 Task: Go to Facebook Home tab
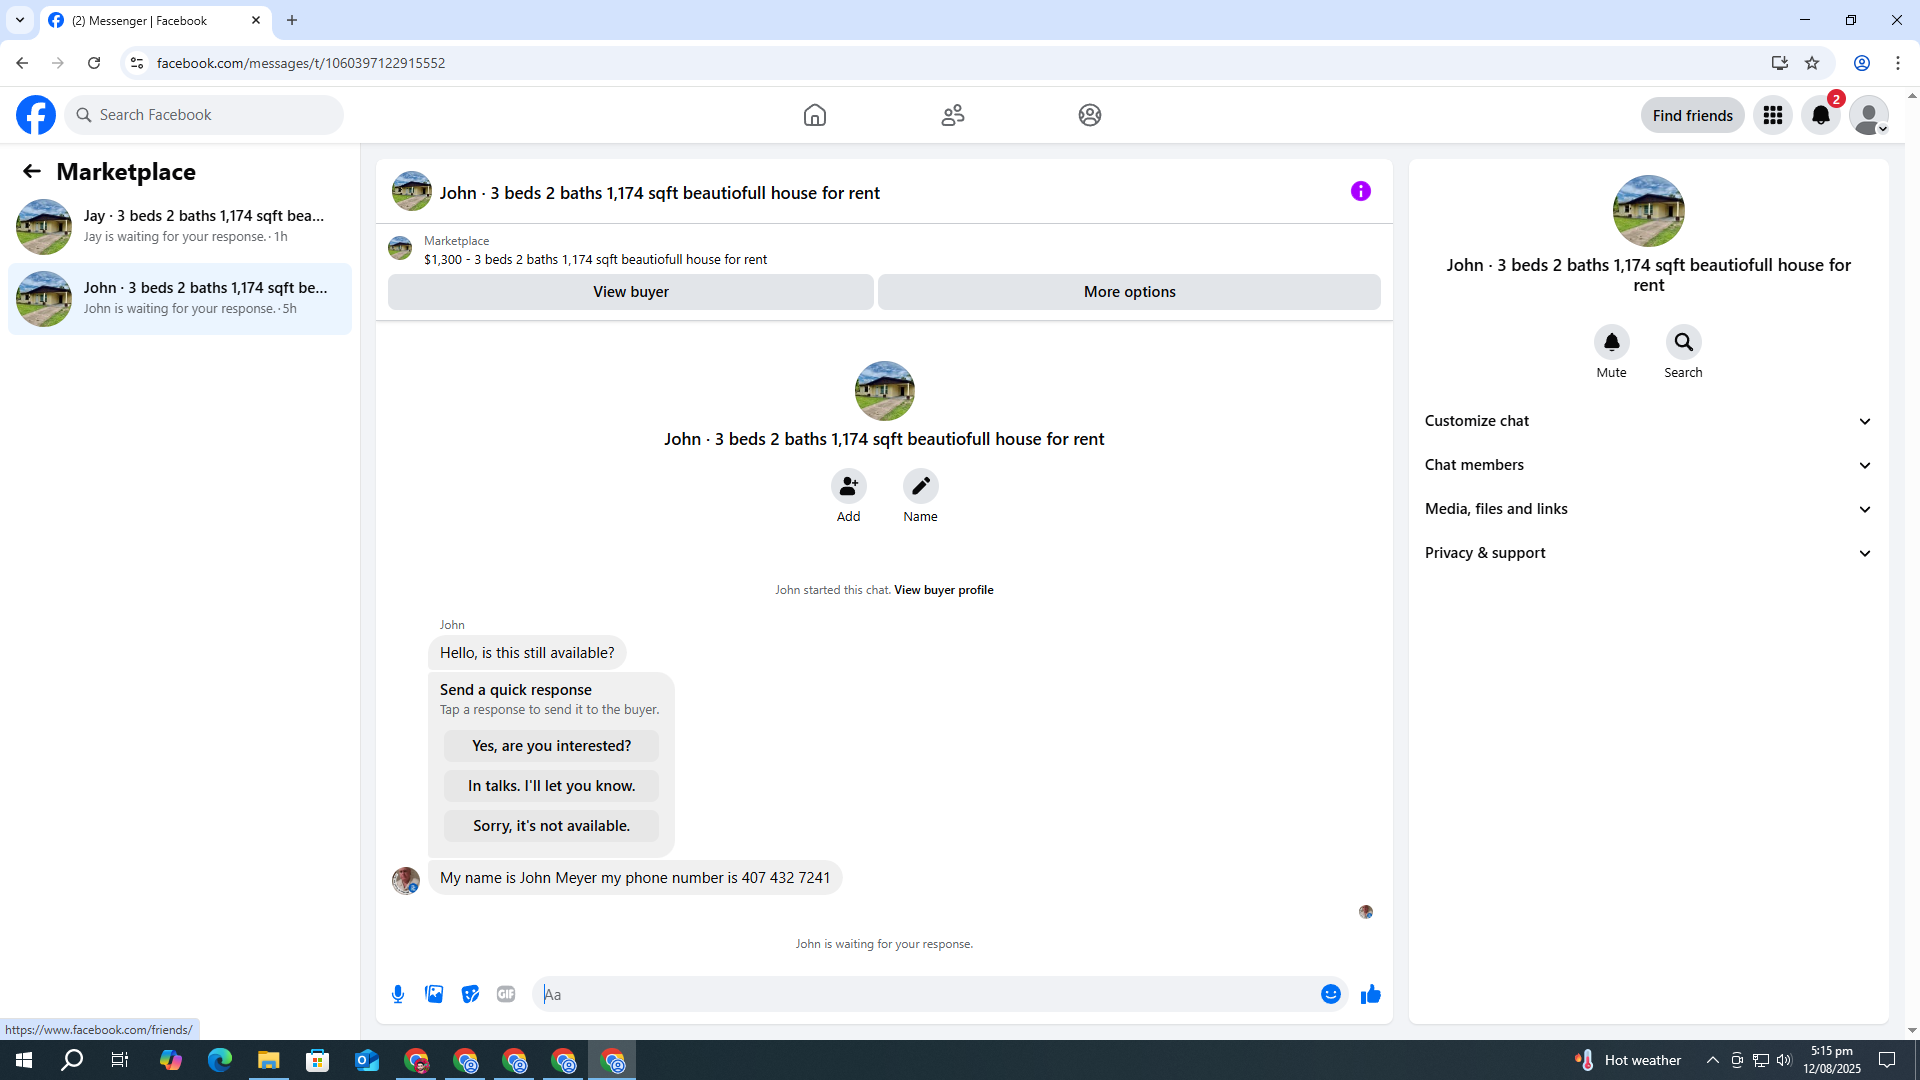pos(814,115)
